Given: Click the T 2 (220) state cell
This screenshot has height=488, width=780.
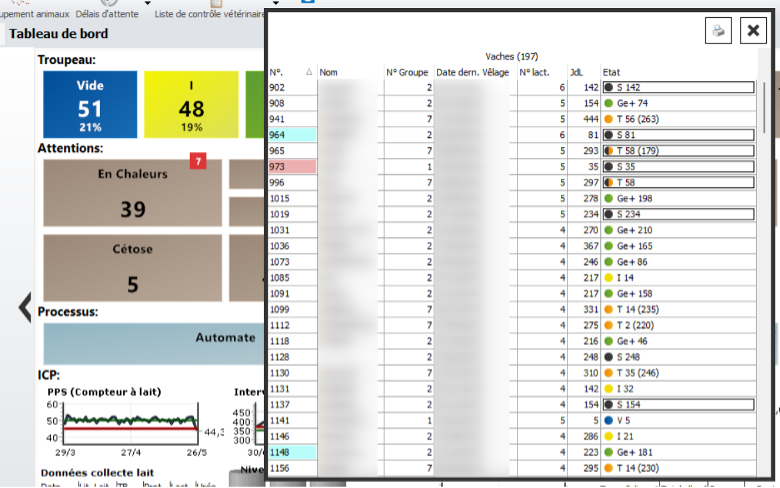Looking at the screenshot, I should click(679, 325).
